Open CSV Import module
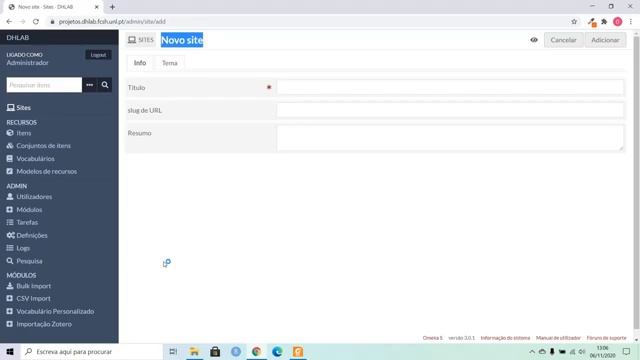640x360 pixels. 29,298
